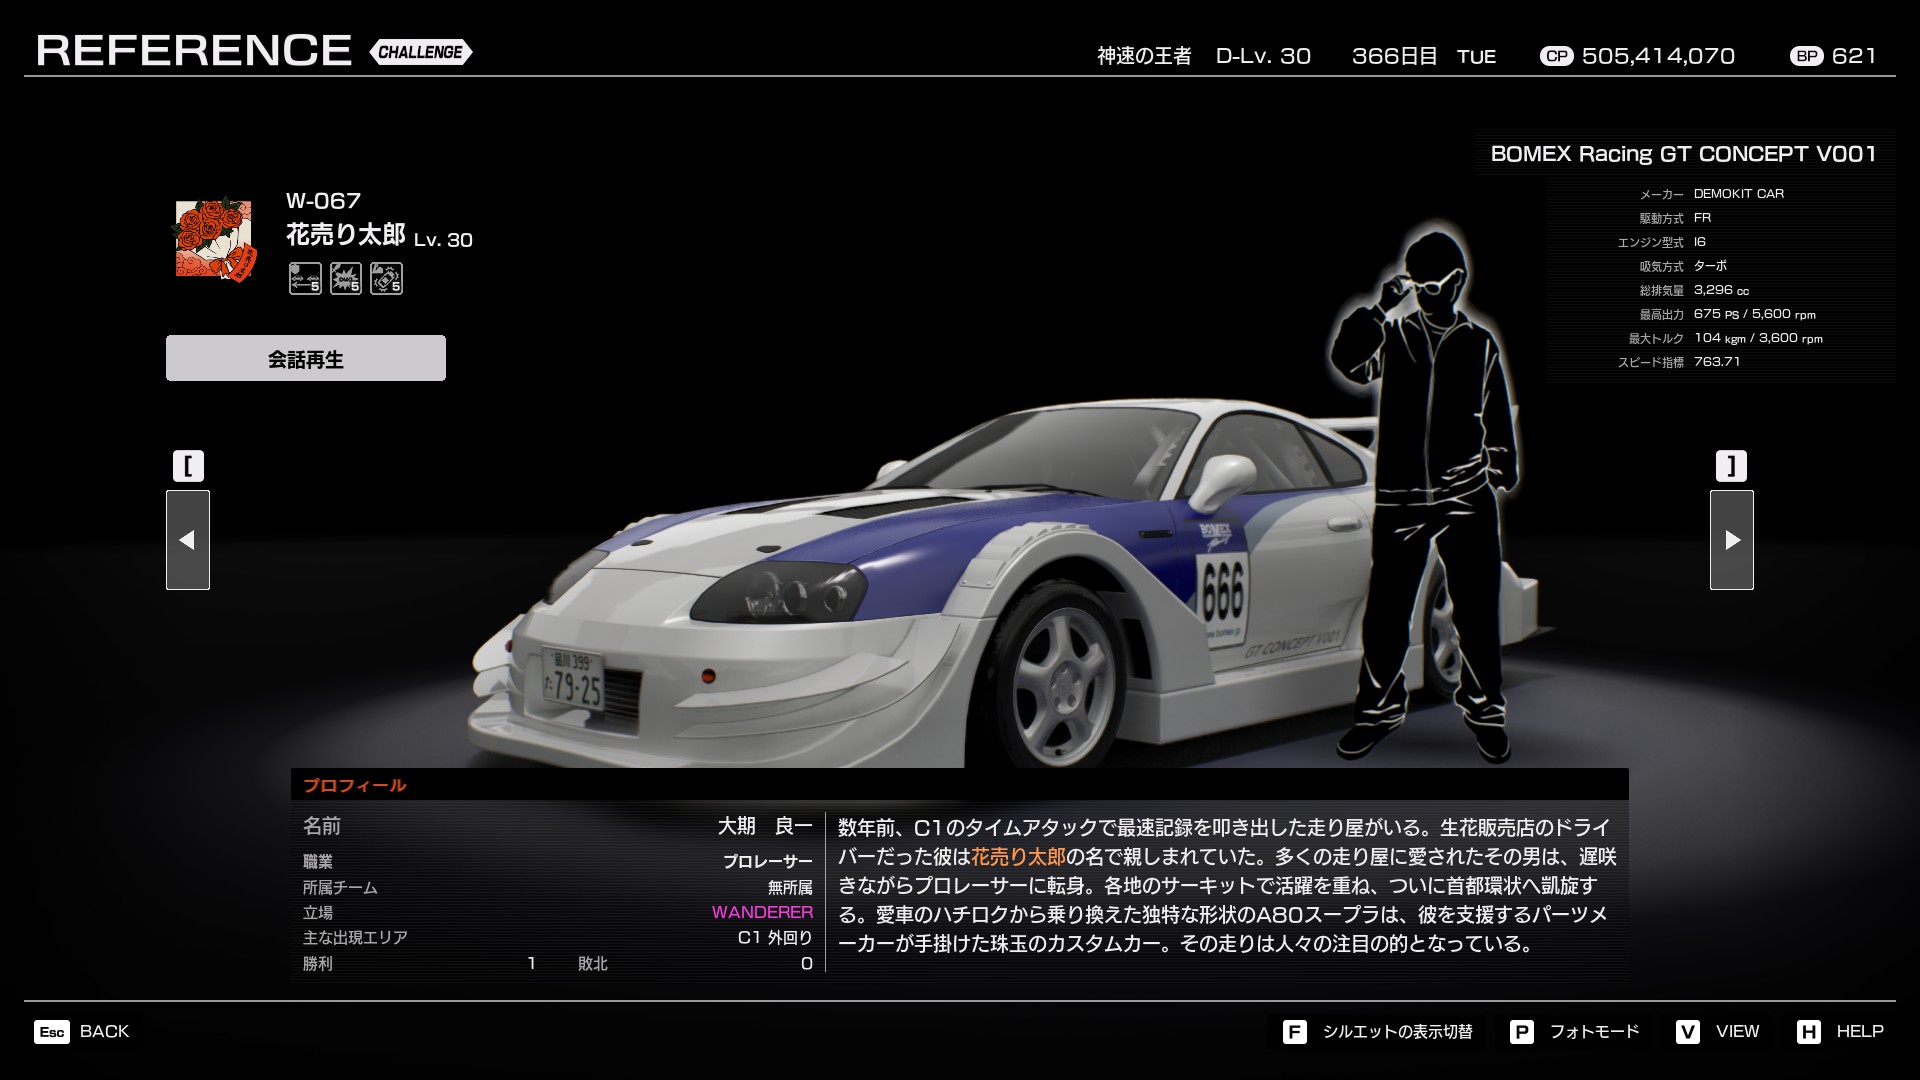Toggle silhouette display with F シルエットの表示切替
The width and height of the screenshot is (1920, 1080).
pyautogui.click(x=1378, y=1031)
